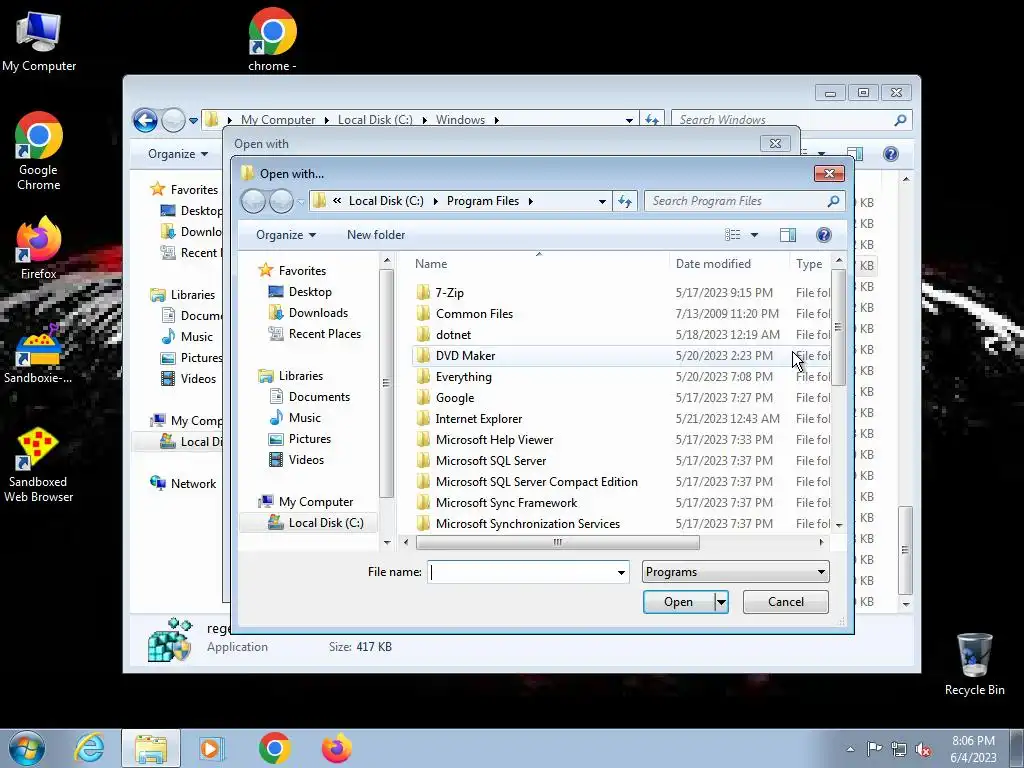The image size is (1024, 768).
Task: Click the Open button
Action: tap(679, 602)
